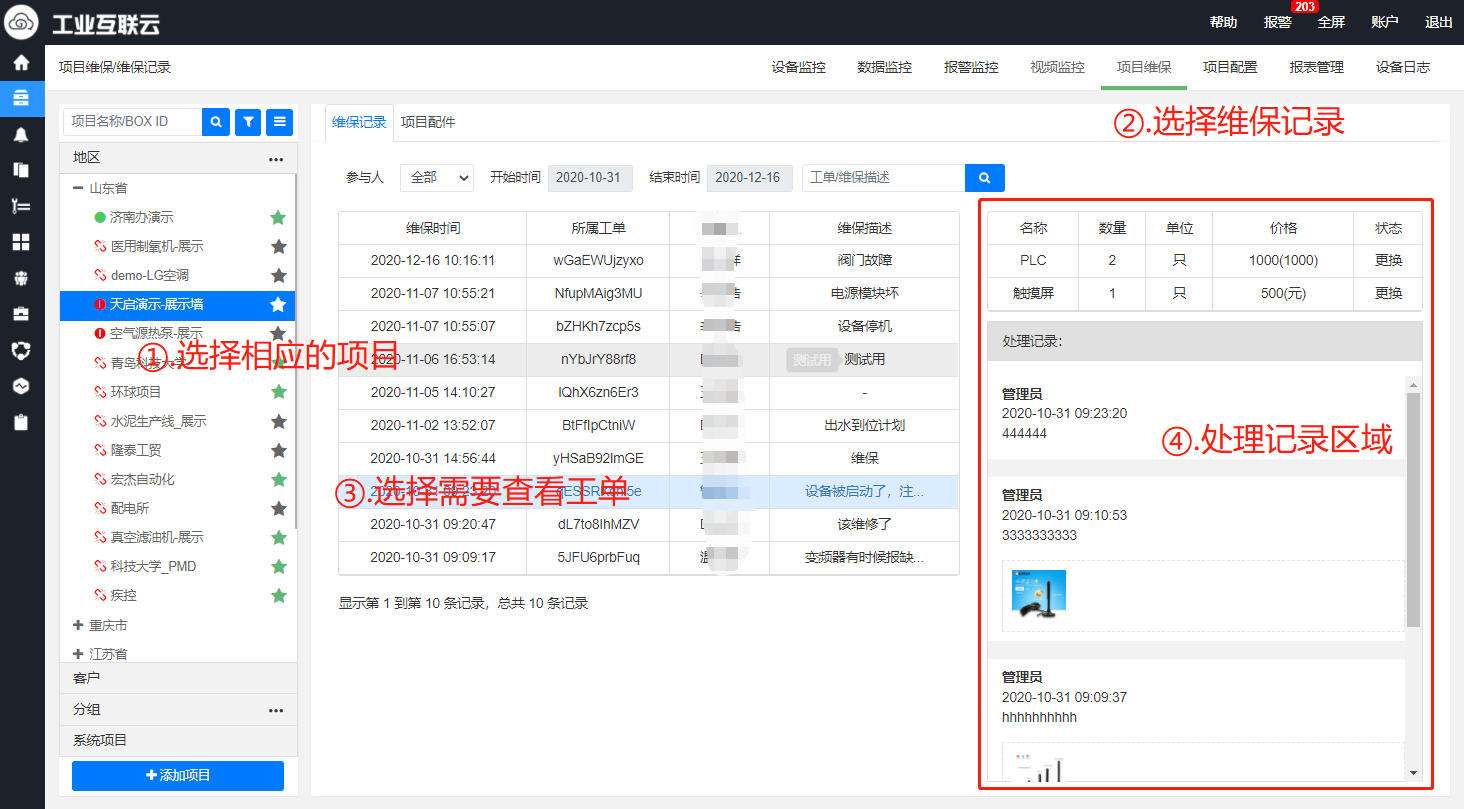Click the processing records vertical scrollbar
This screenshot has height=809, width=1464.
pyautogui.click(x=1413, y=510)
